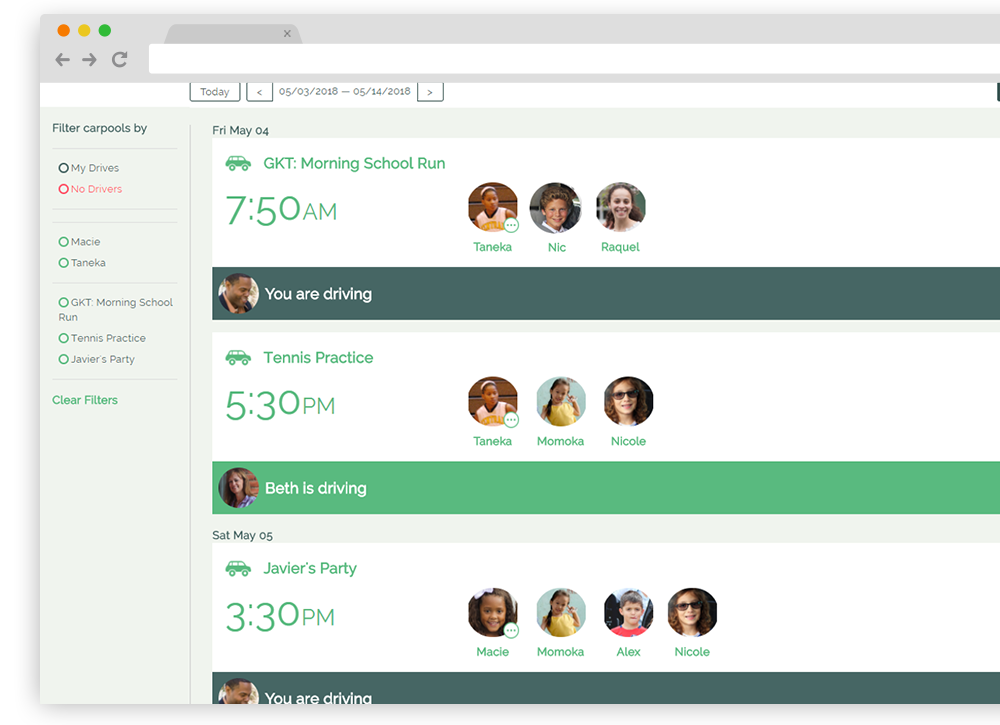
Task: Click the car icon beside GKT: Morning School Run
Action: point(237,163)
